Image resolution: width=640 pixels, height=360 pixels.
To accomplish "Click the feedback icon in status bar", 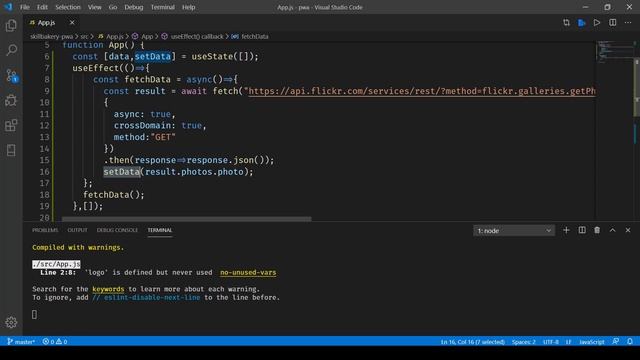I will (x=616, y=341).
